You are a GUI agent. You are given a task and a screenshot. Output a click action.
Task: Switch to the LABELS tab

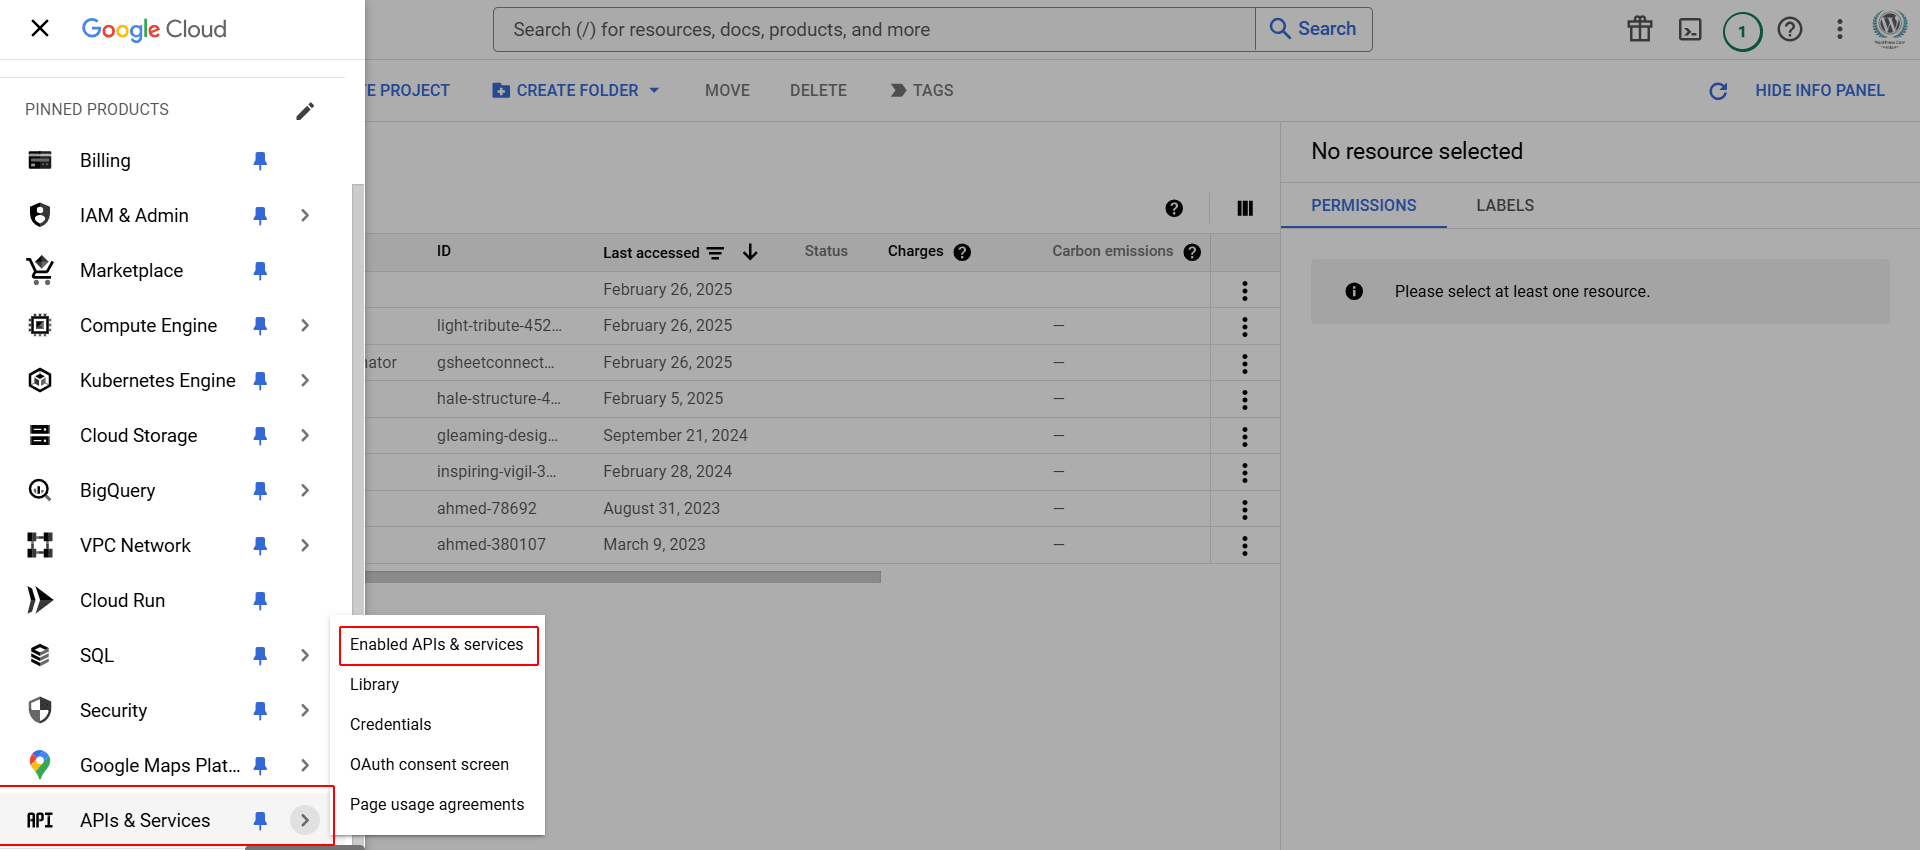(x=1505, y=205)
